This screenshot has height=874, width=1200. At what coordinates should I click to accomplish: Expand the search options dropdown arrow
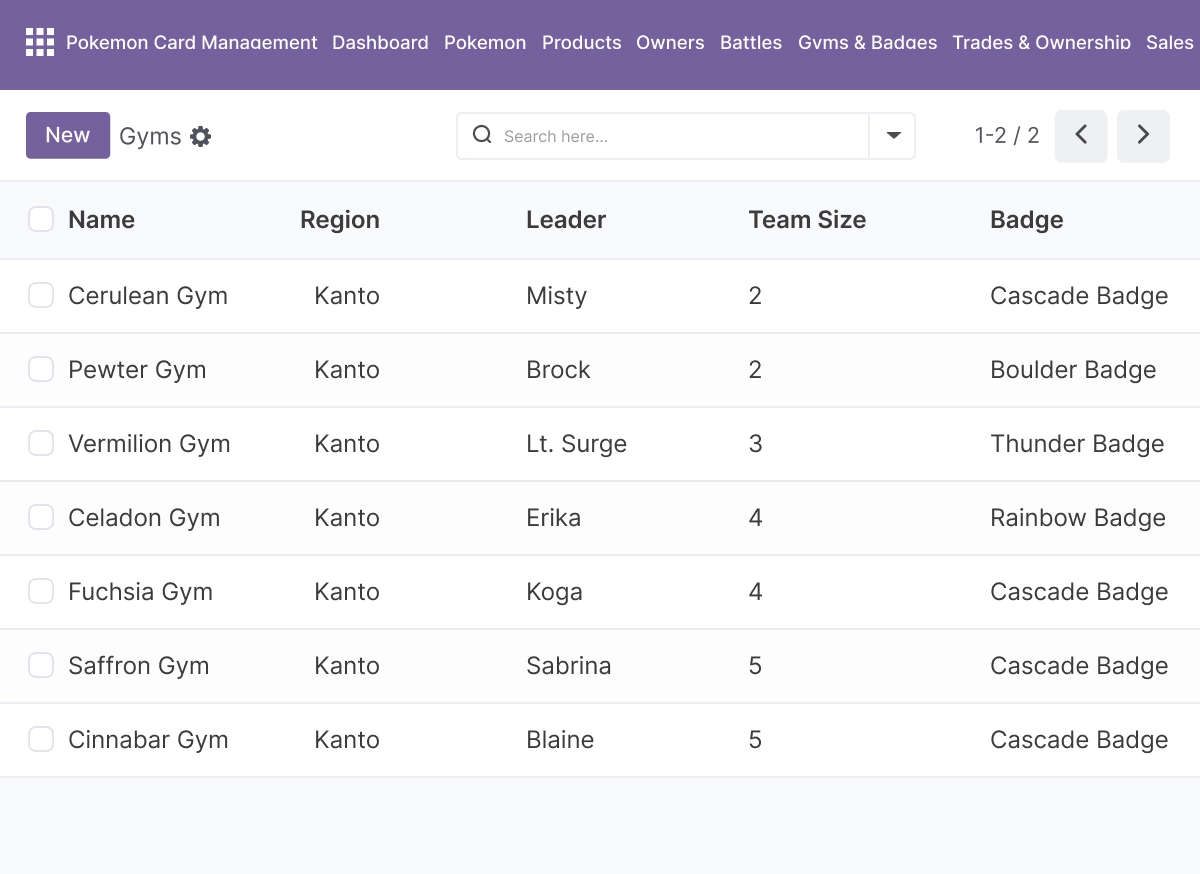[x=893, y=136]
